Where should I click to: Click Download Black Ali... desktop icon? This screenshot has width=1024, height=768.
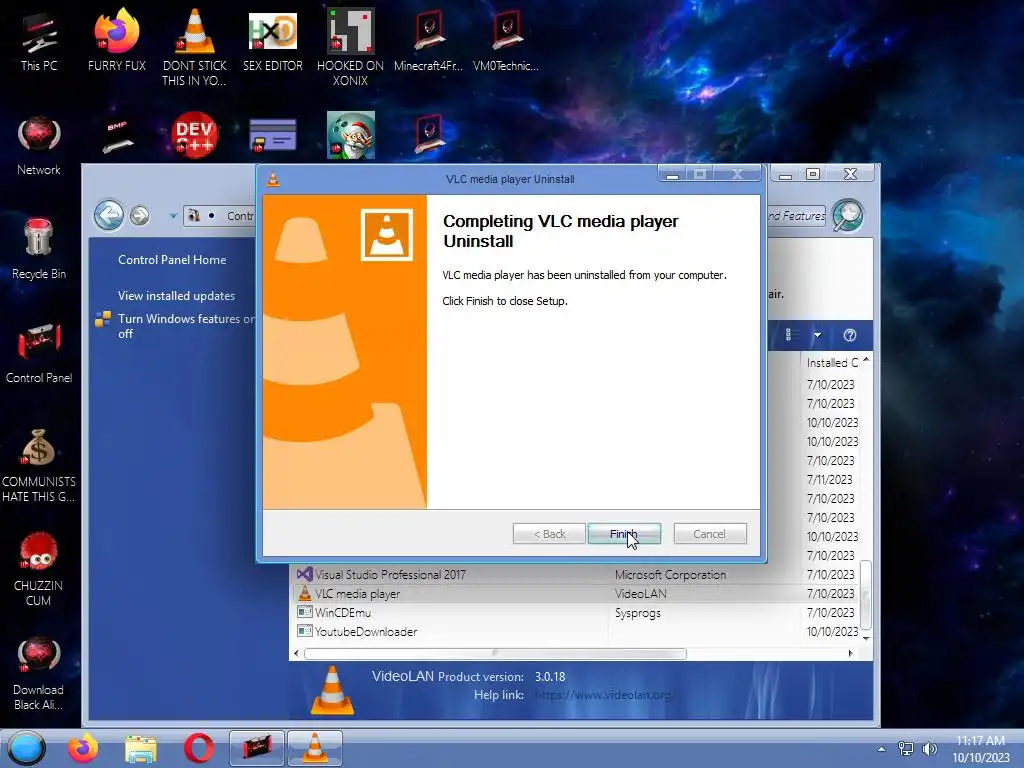[x=39, y=673]
